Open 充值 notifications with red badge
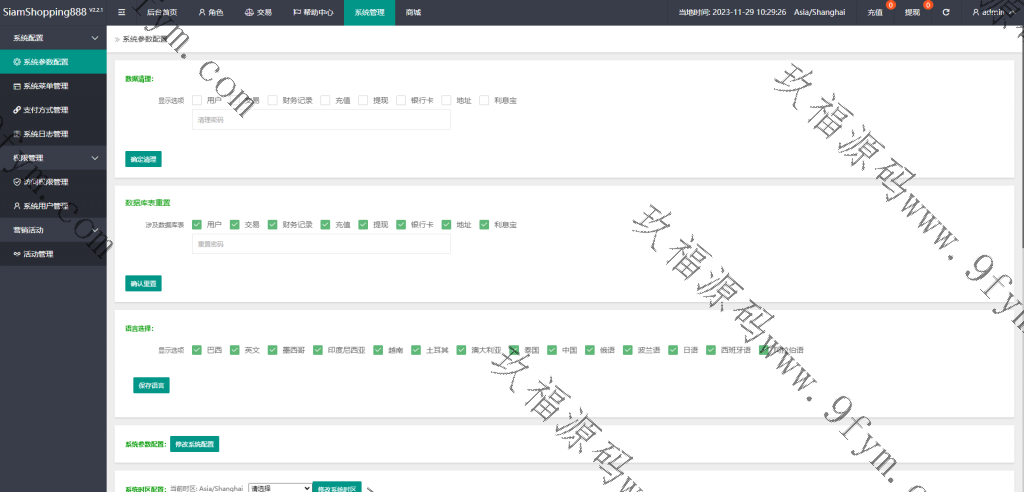 (x=876, y=12)
